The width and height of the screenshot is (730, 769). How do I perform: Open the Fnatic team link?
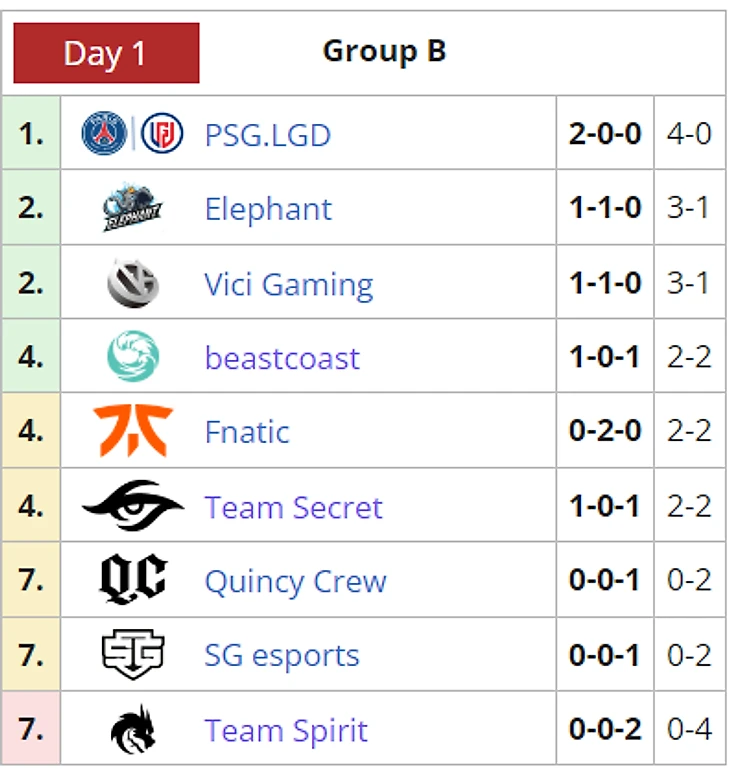(247, 432)
